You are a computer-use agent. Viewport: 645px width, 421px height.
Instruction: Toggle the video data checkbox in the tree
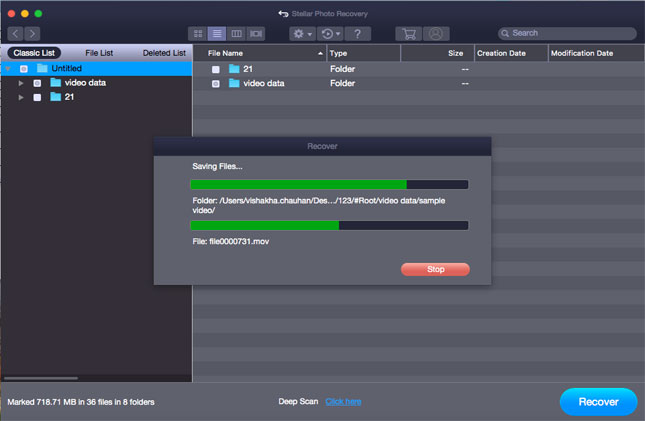point(37,83)
